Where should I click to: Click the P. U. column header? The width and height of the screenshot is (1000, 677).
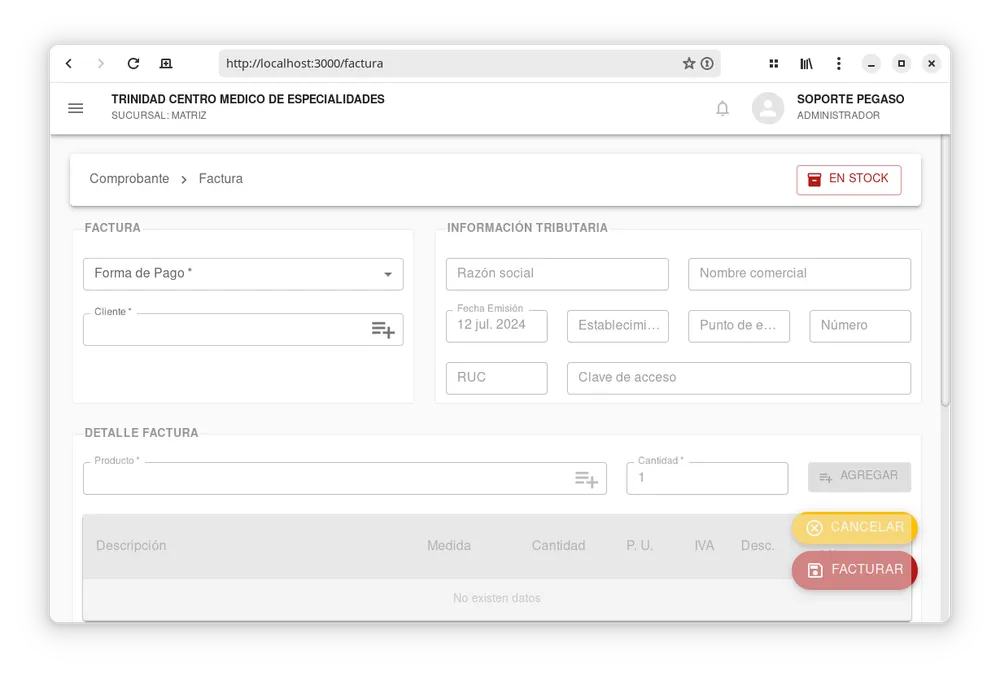[640, 546]
